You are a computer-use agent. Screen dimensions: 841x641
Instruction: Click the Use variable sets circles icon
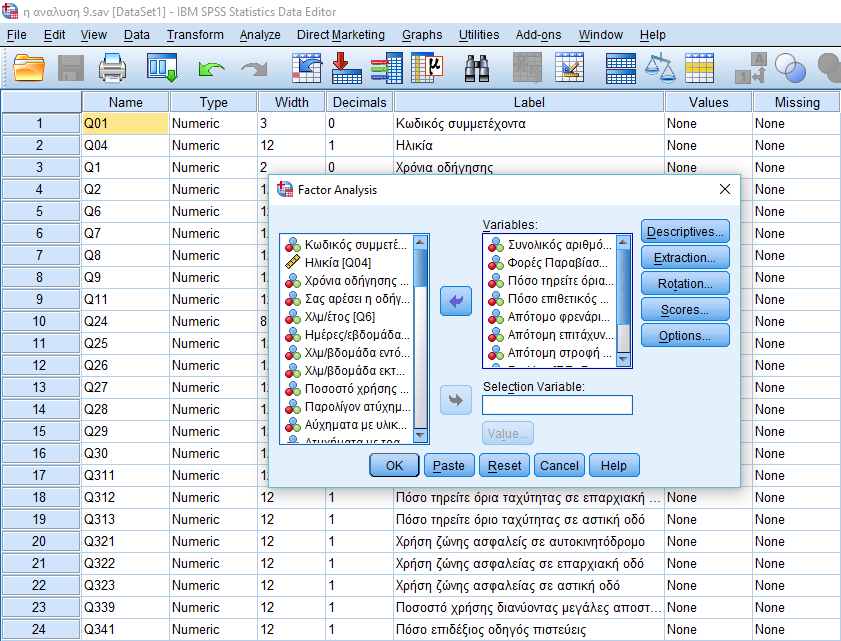pos(791,68)
